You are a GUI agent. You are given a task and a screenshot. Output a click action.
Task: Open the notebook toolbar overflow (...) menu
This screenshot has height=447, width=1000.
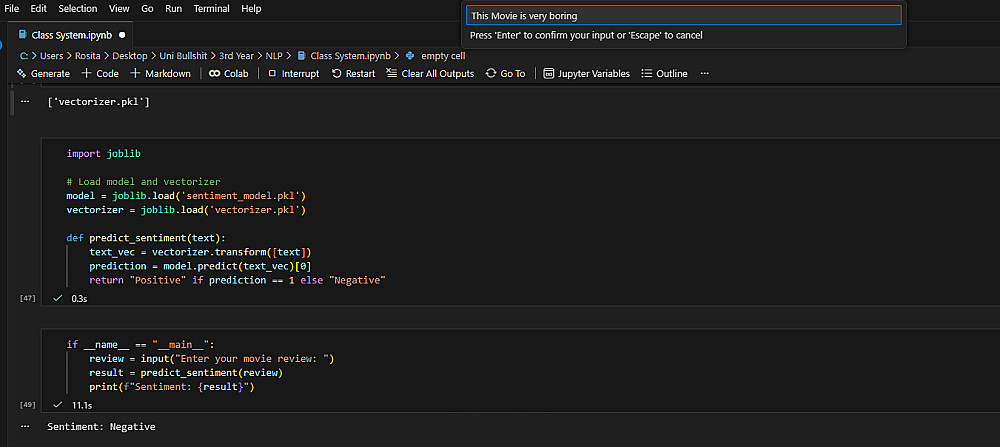pyautogui.click(x=705, y=74)
